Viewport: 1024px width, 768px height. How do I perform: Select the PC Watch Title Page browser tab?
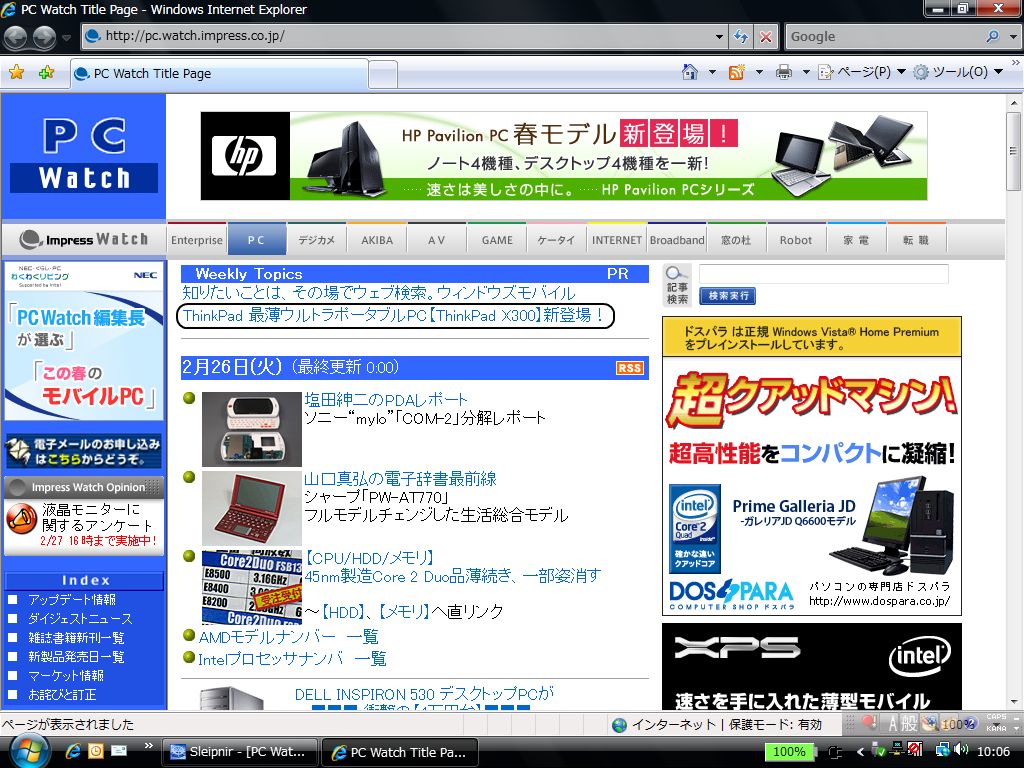[x=219, y=74]
